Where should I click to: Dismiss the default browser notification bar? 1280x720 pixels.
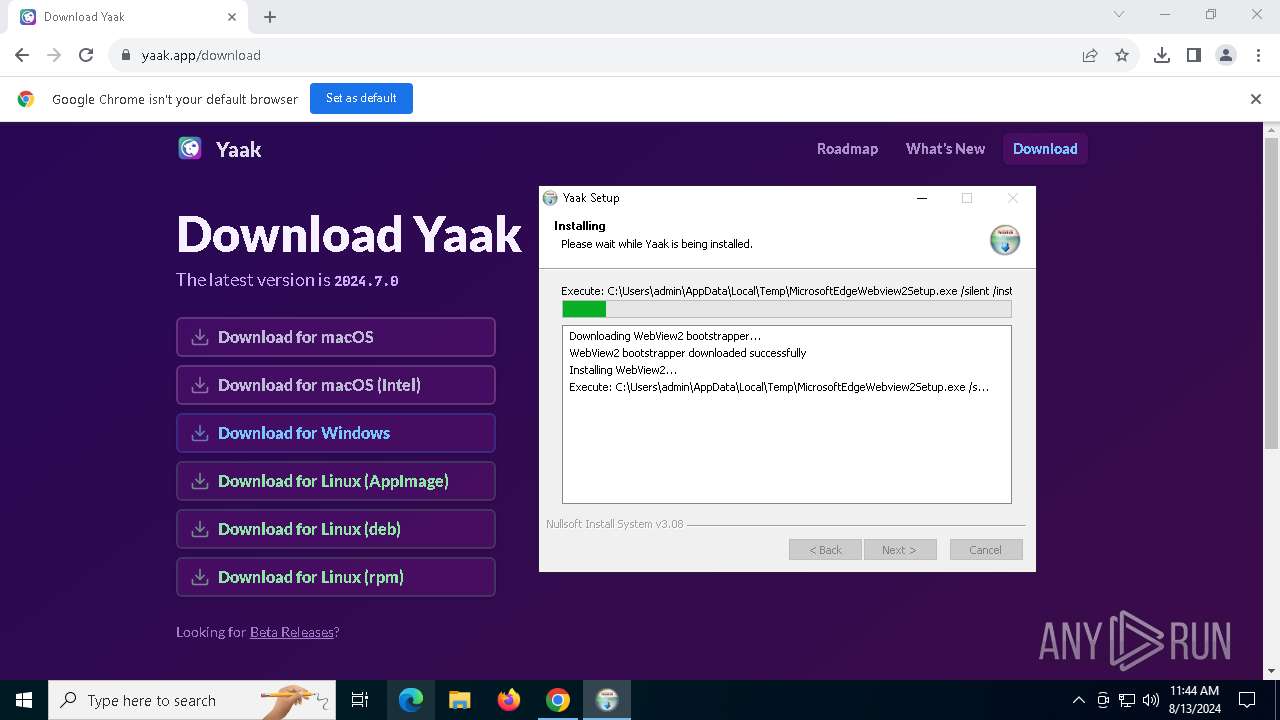pos(1256,99)
